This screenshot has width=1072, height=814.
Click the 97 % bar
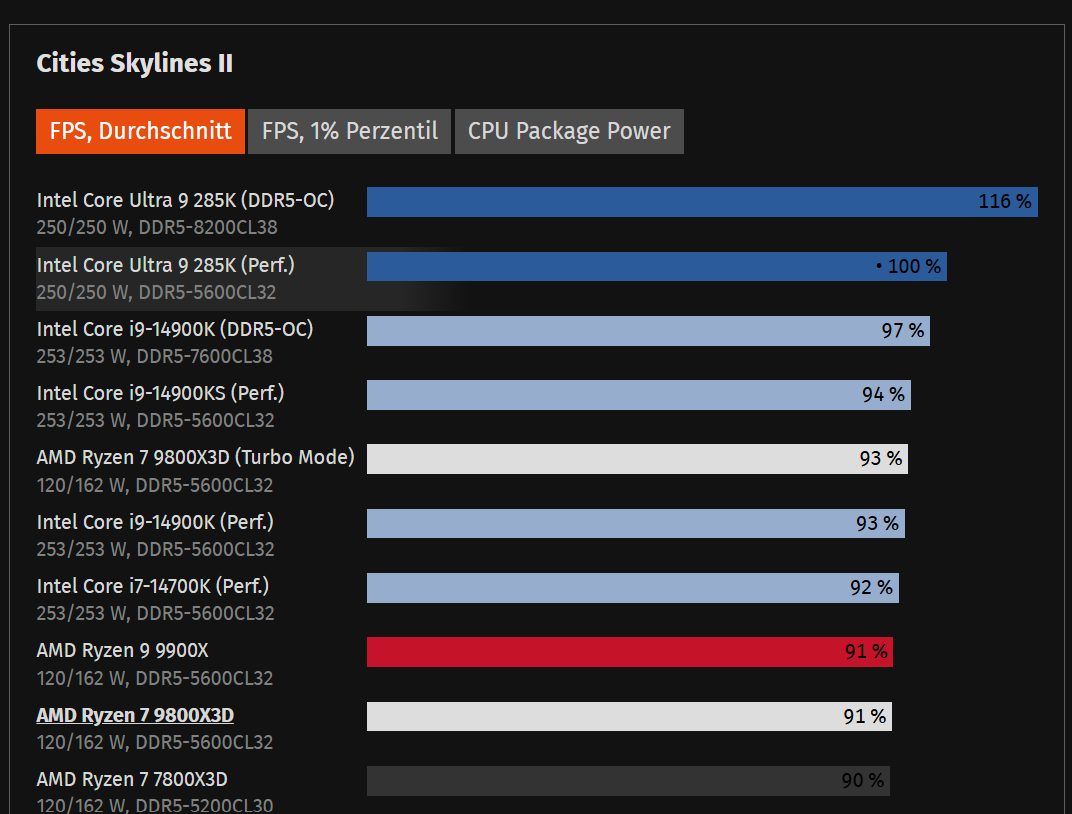[x=648, y=331]
